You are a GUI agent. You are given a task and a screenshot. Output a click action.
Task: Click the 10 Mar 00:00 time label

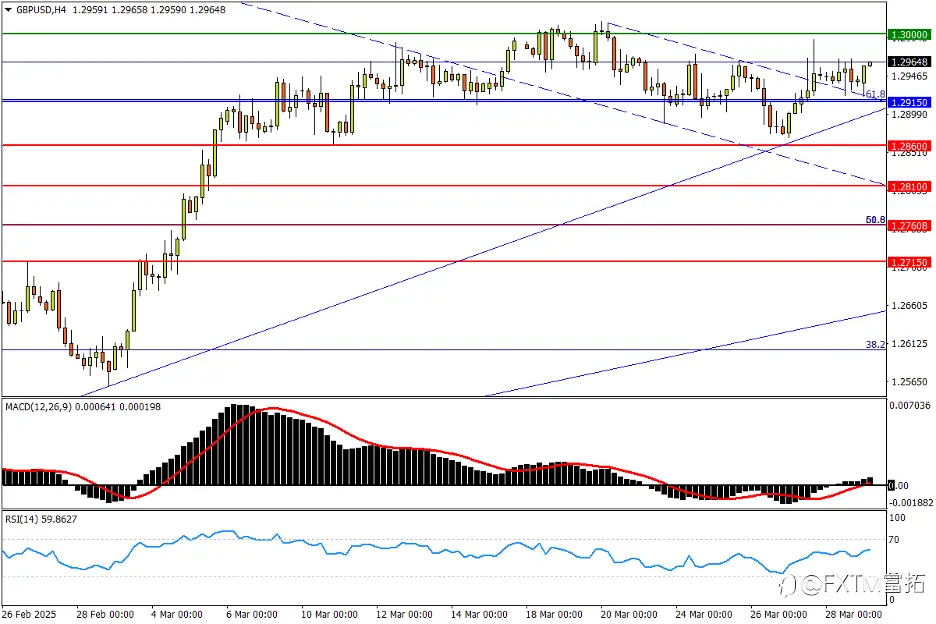pyautogui.click(x=329, y=614)
